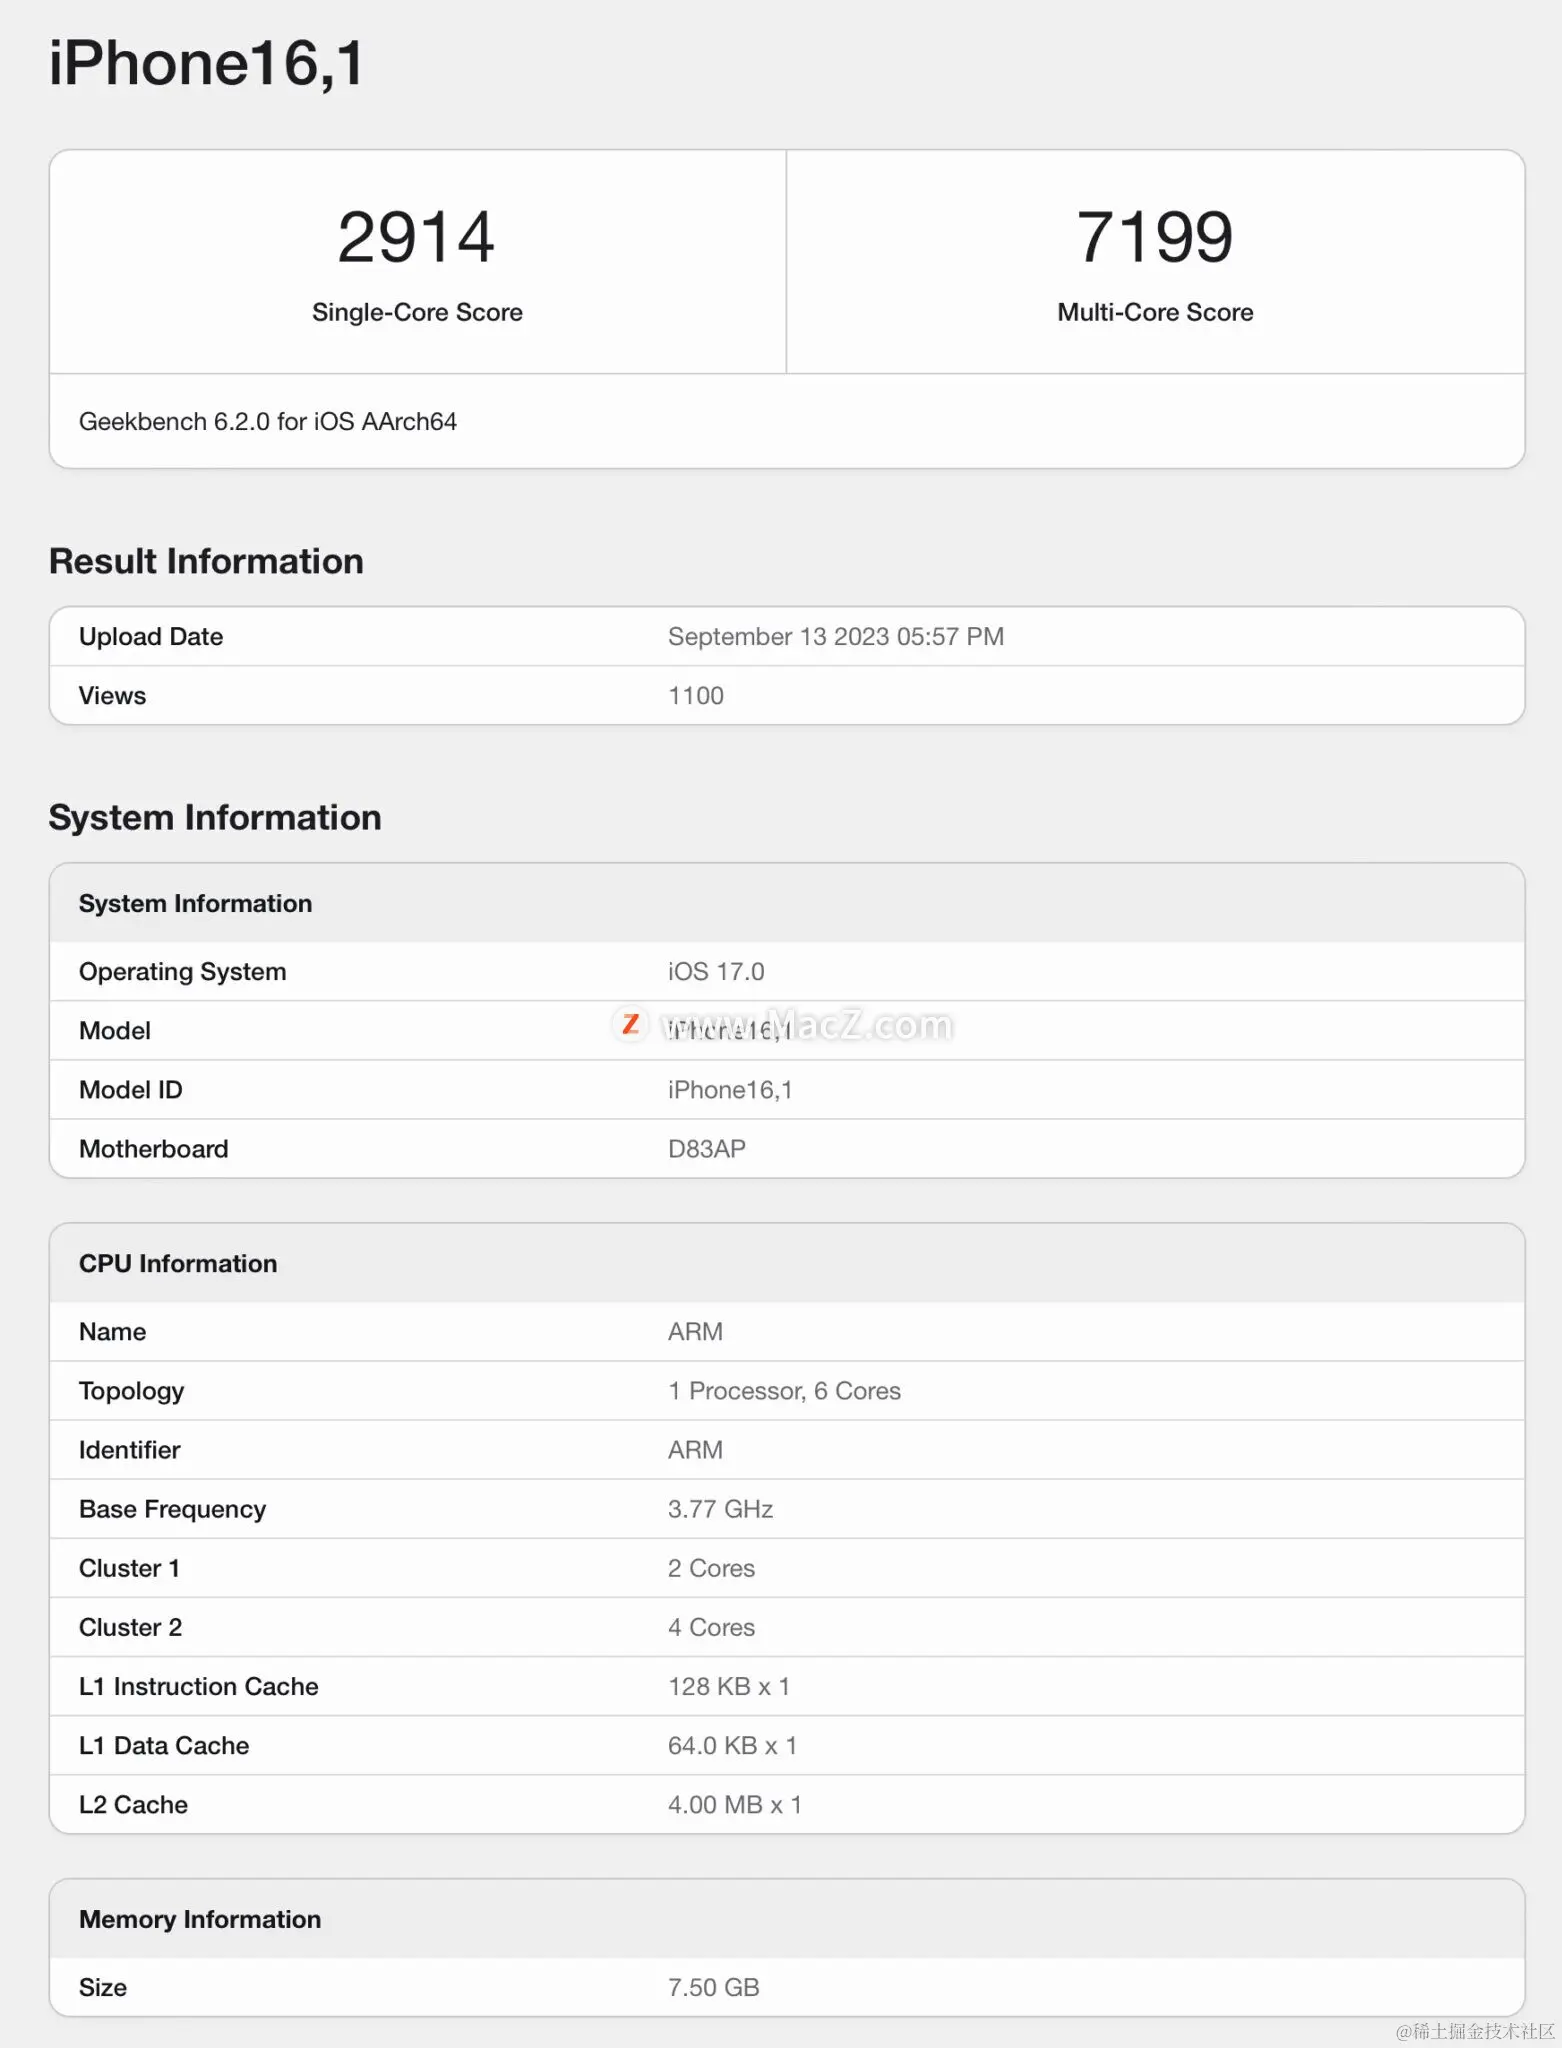Select the 7.50 GB memory value
The image size is (1562, 2048).
714,1987
